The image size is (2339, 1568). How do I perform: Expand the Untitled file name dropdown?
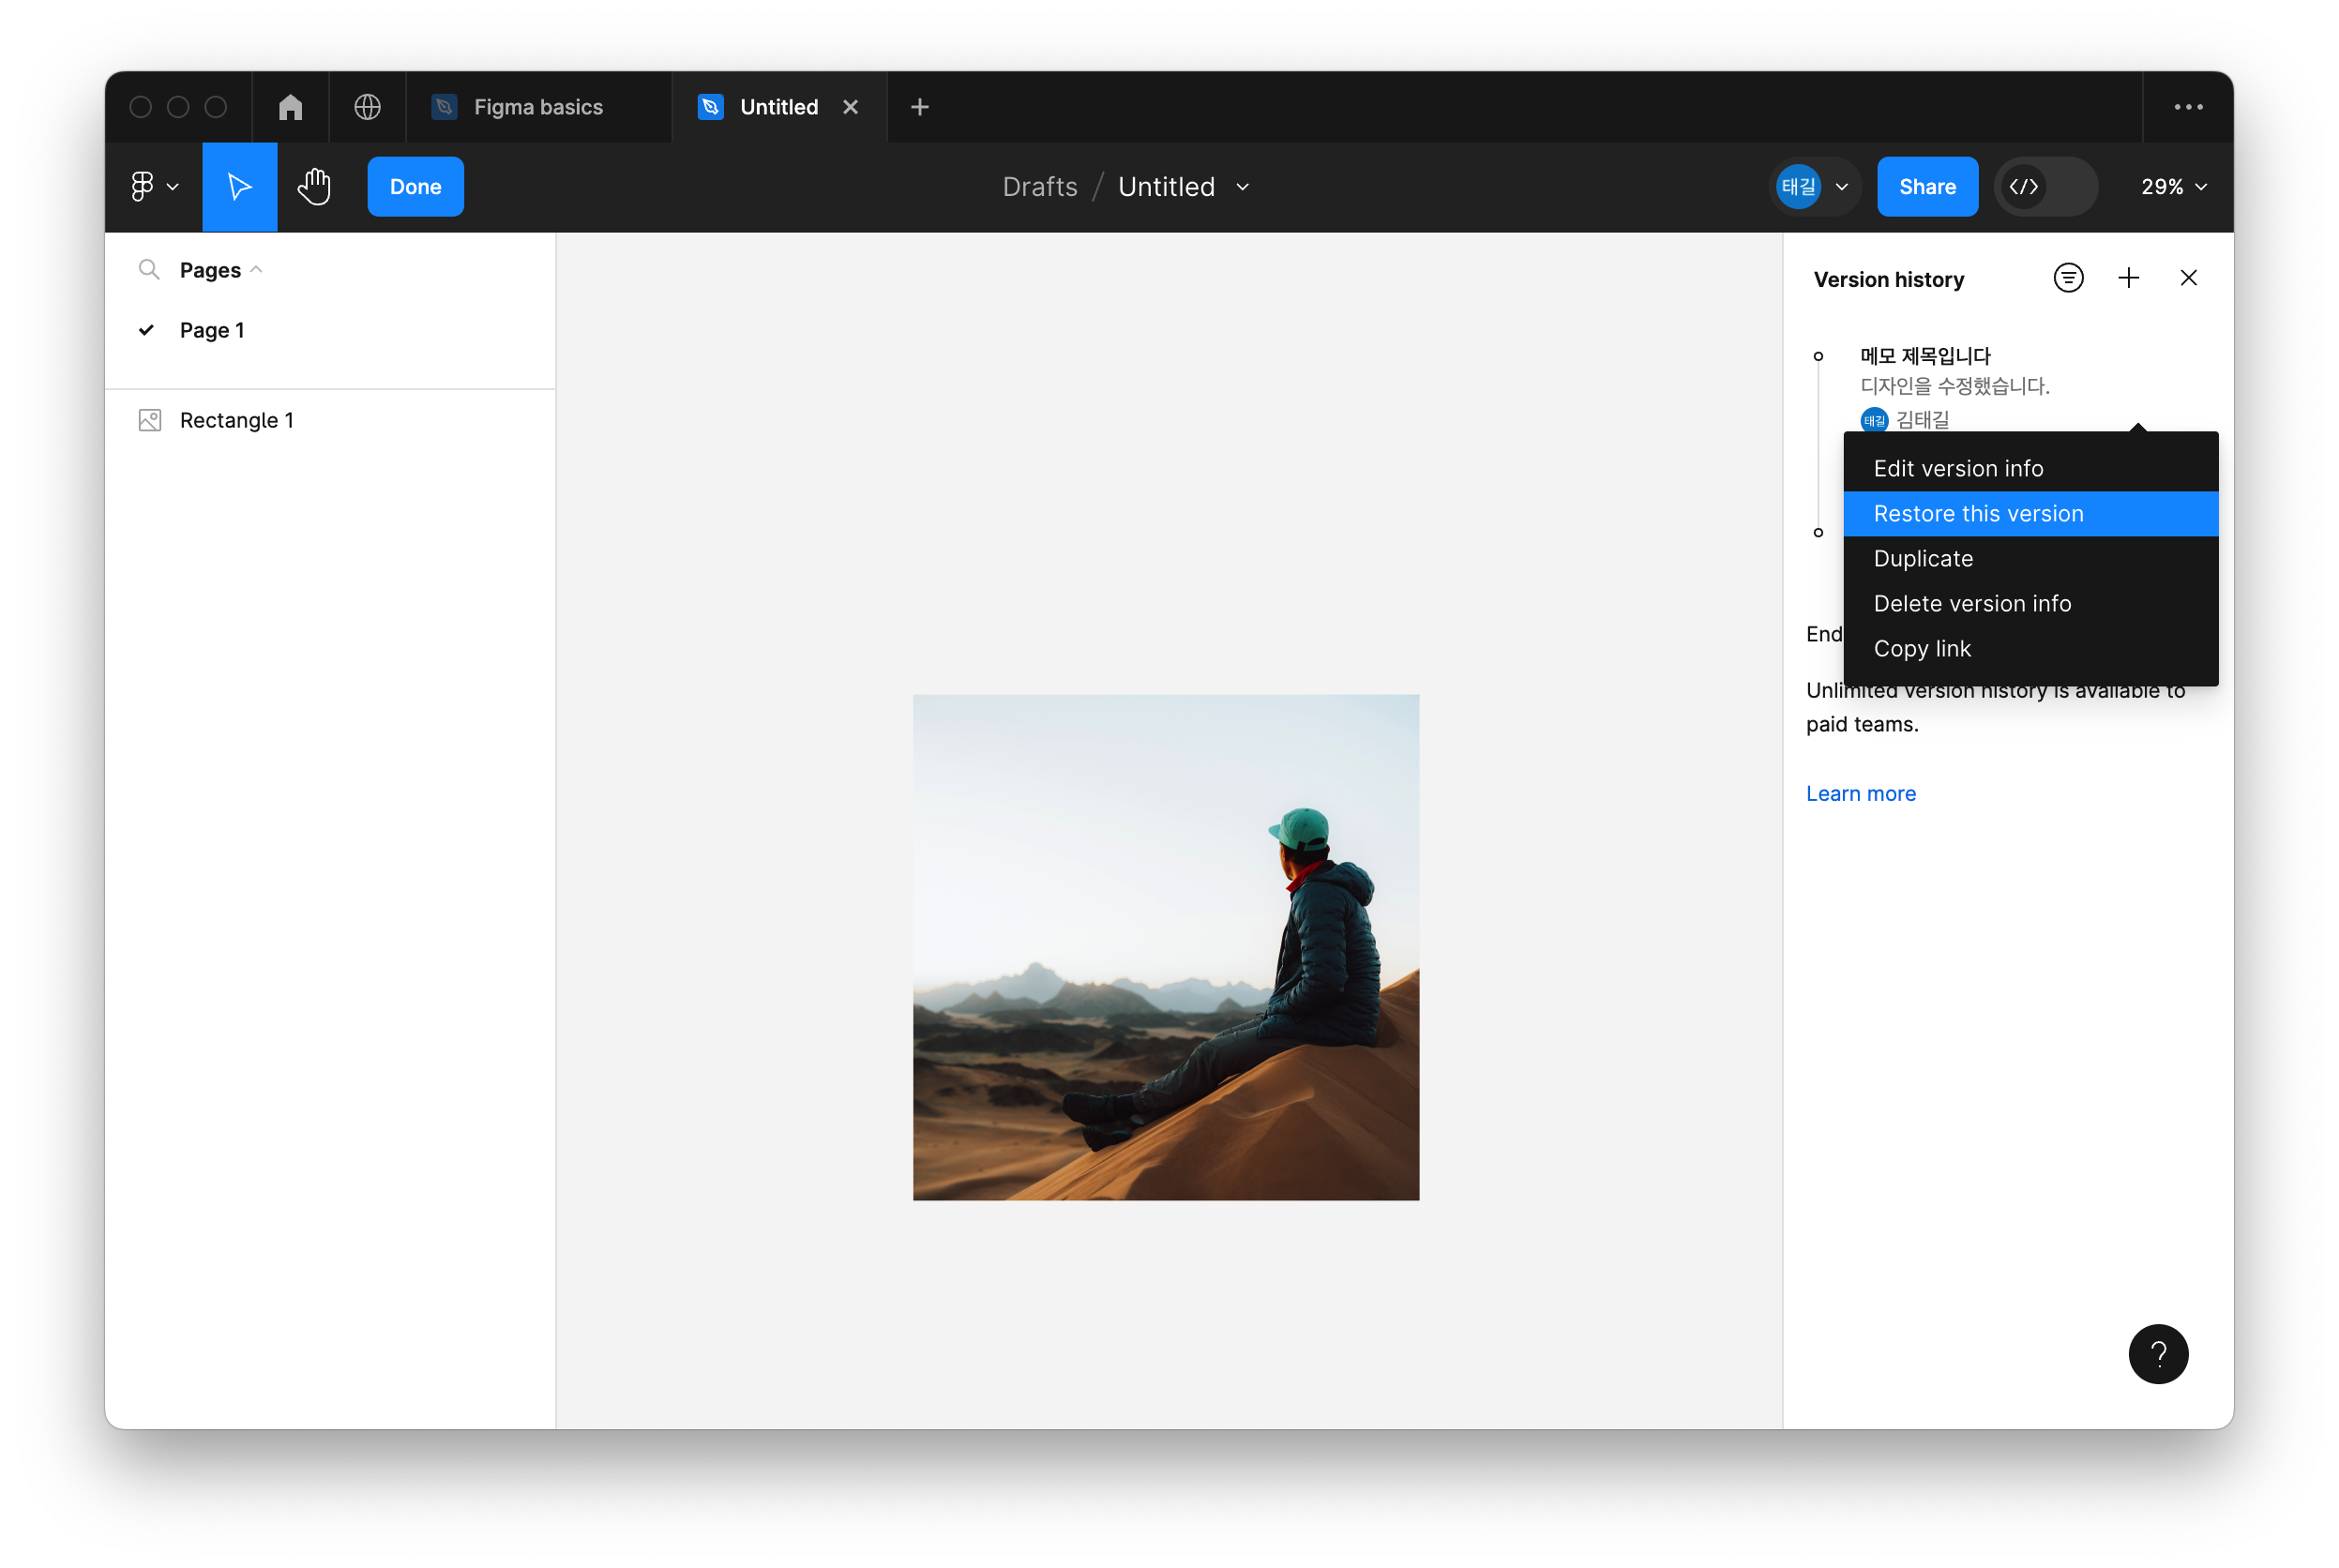[x=1243, y=187]
